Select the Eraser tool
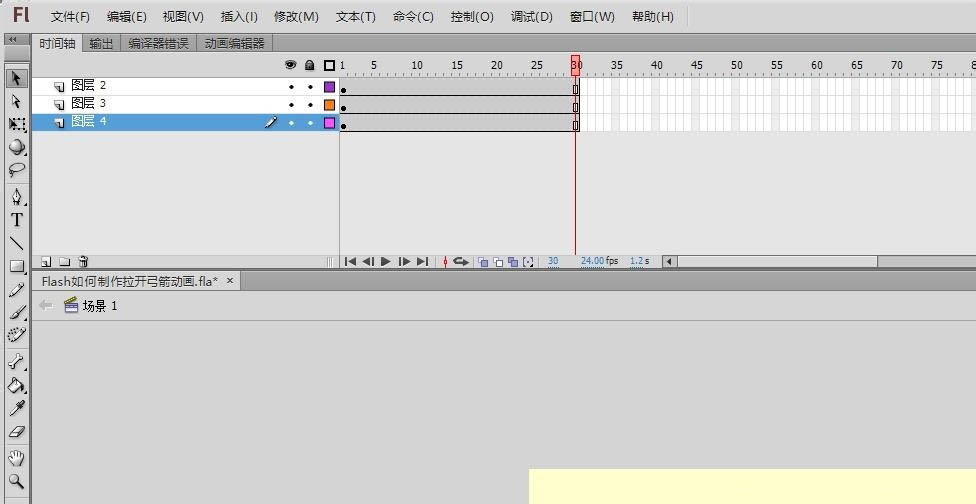The image size is (976, 504). [x=16, y=431]
